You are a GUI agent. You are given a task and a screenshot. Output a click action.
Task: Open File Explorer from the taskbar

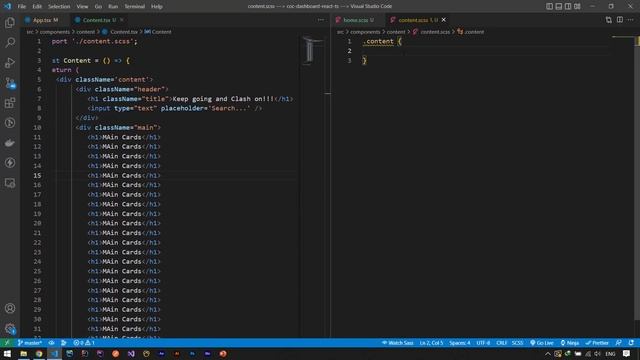[24, 353]
